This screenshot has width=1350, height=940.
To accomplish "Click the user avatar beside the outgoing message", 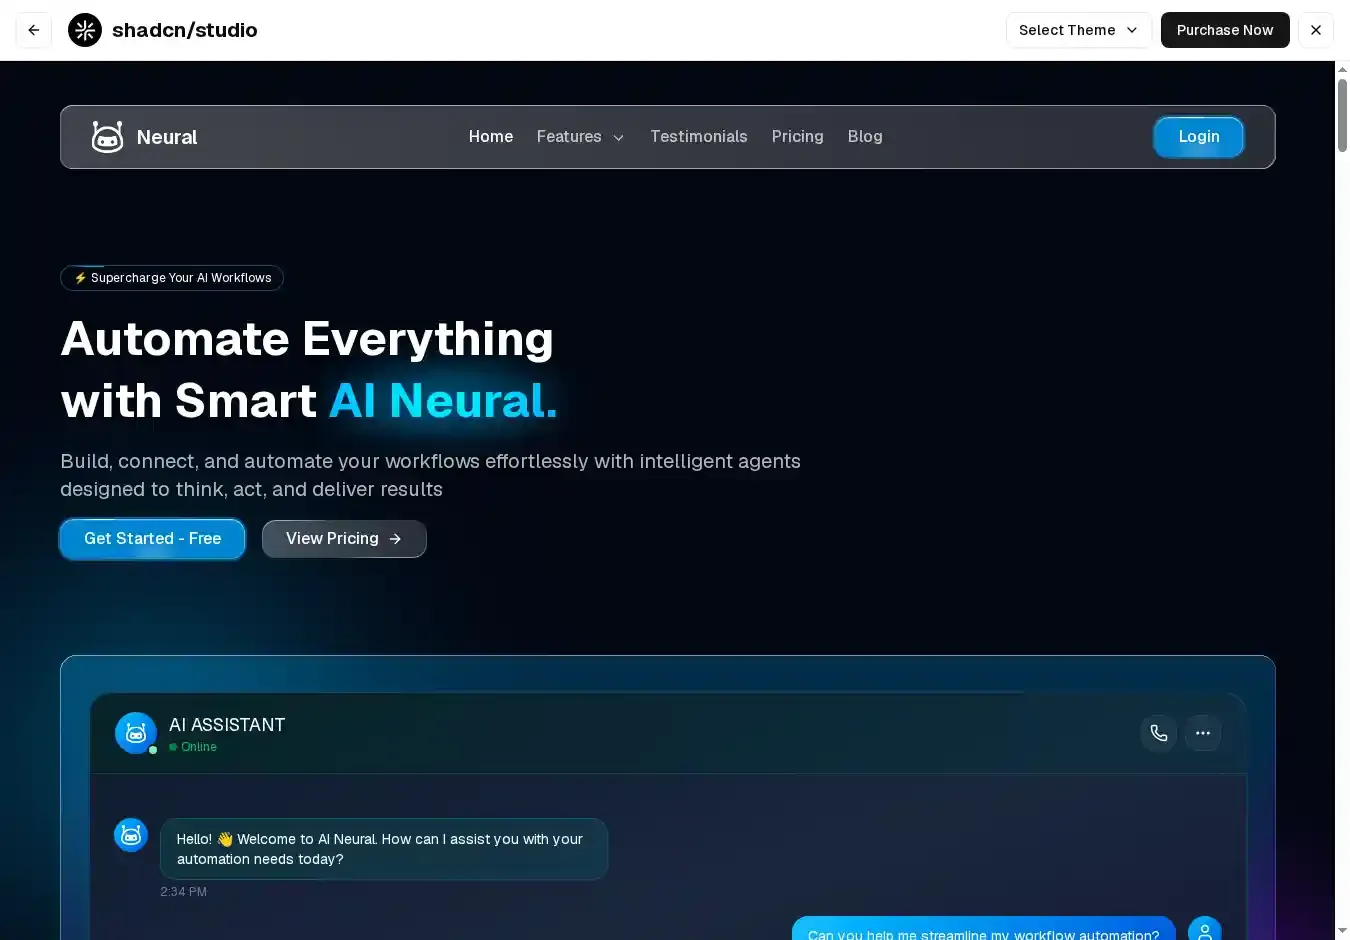I will pos(1205,930).
